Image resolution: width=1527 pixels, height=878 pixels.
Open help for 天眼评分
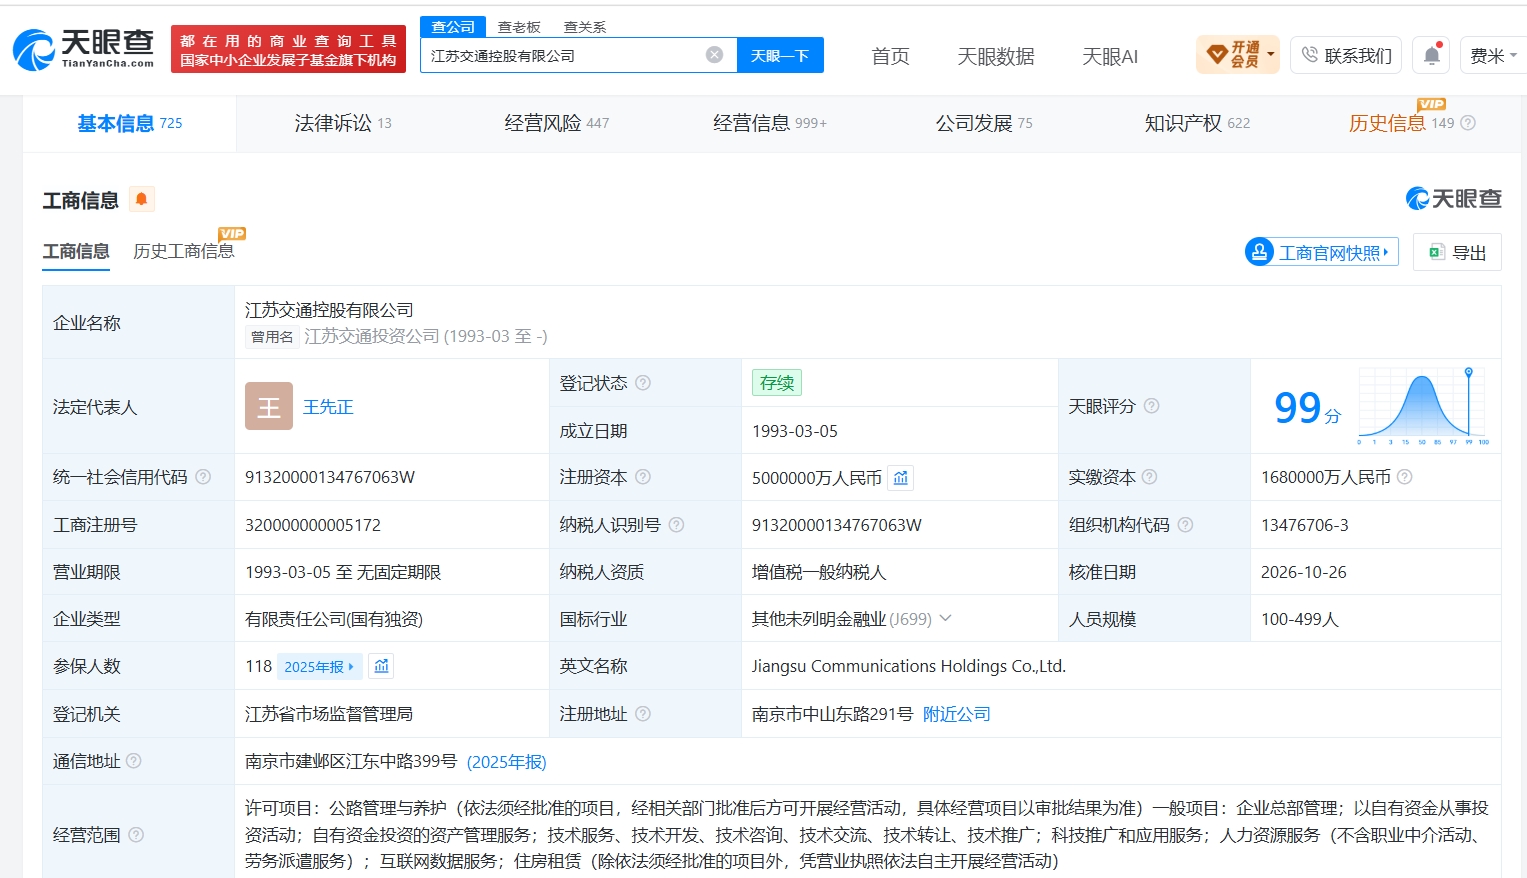[1151, 406]
